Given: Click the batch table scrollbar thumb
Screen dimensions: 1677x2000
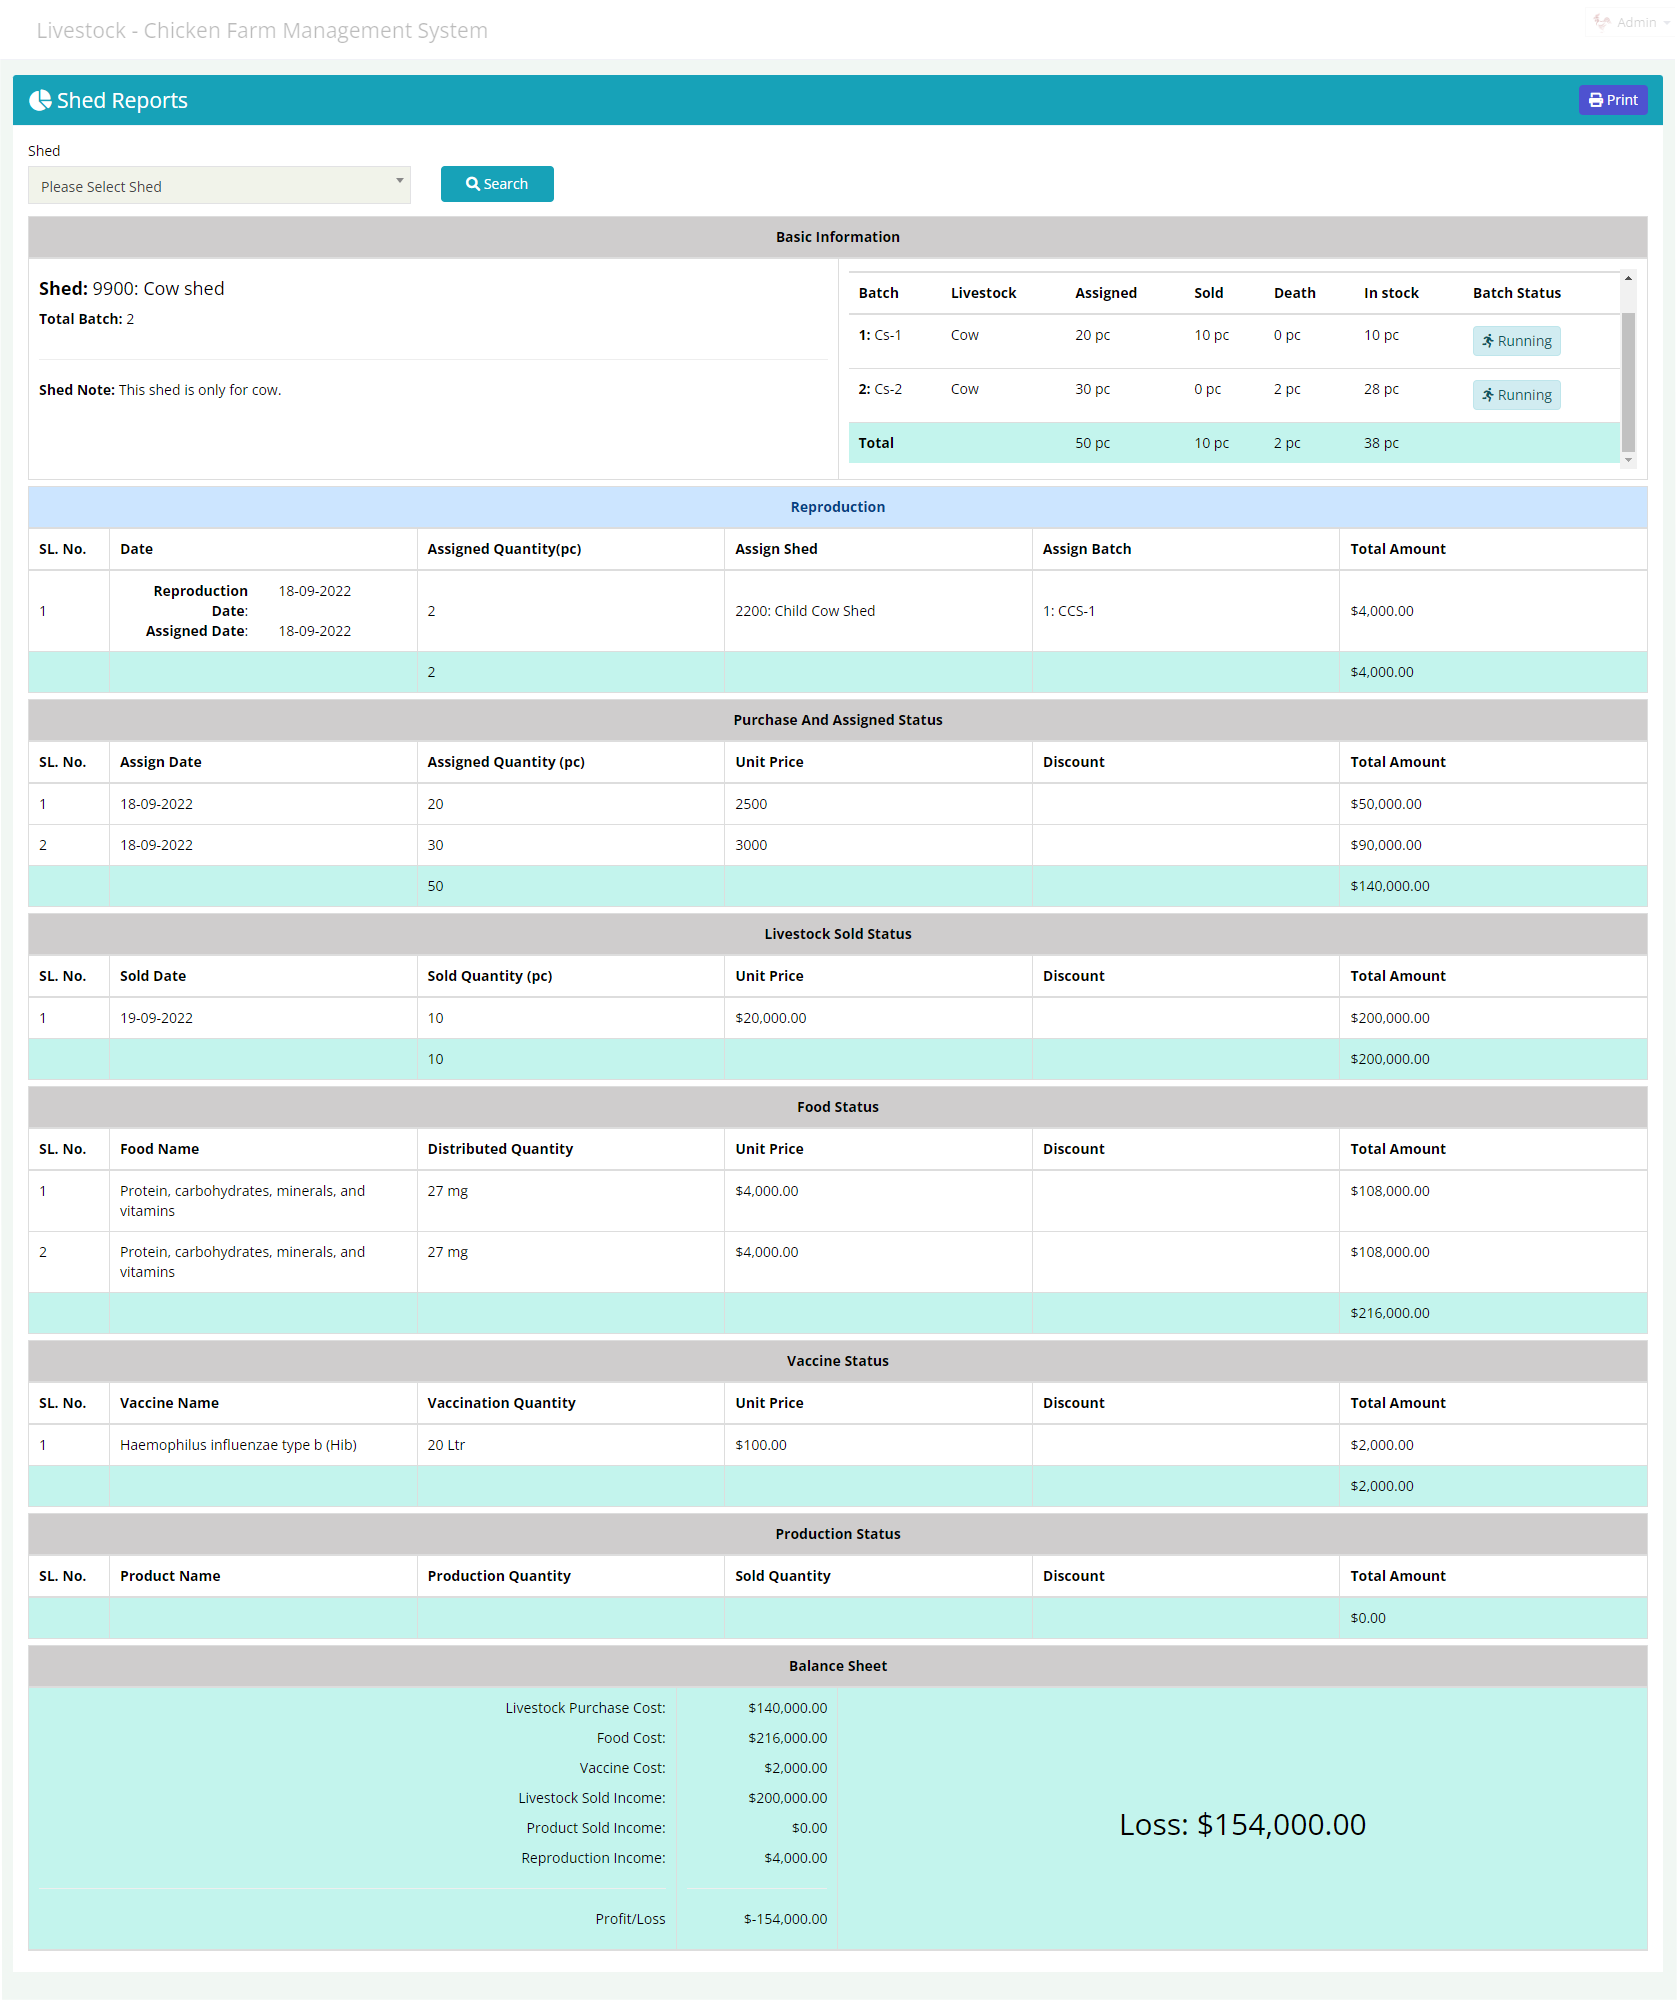Looking at the screenshot, I should 1628,380.
